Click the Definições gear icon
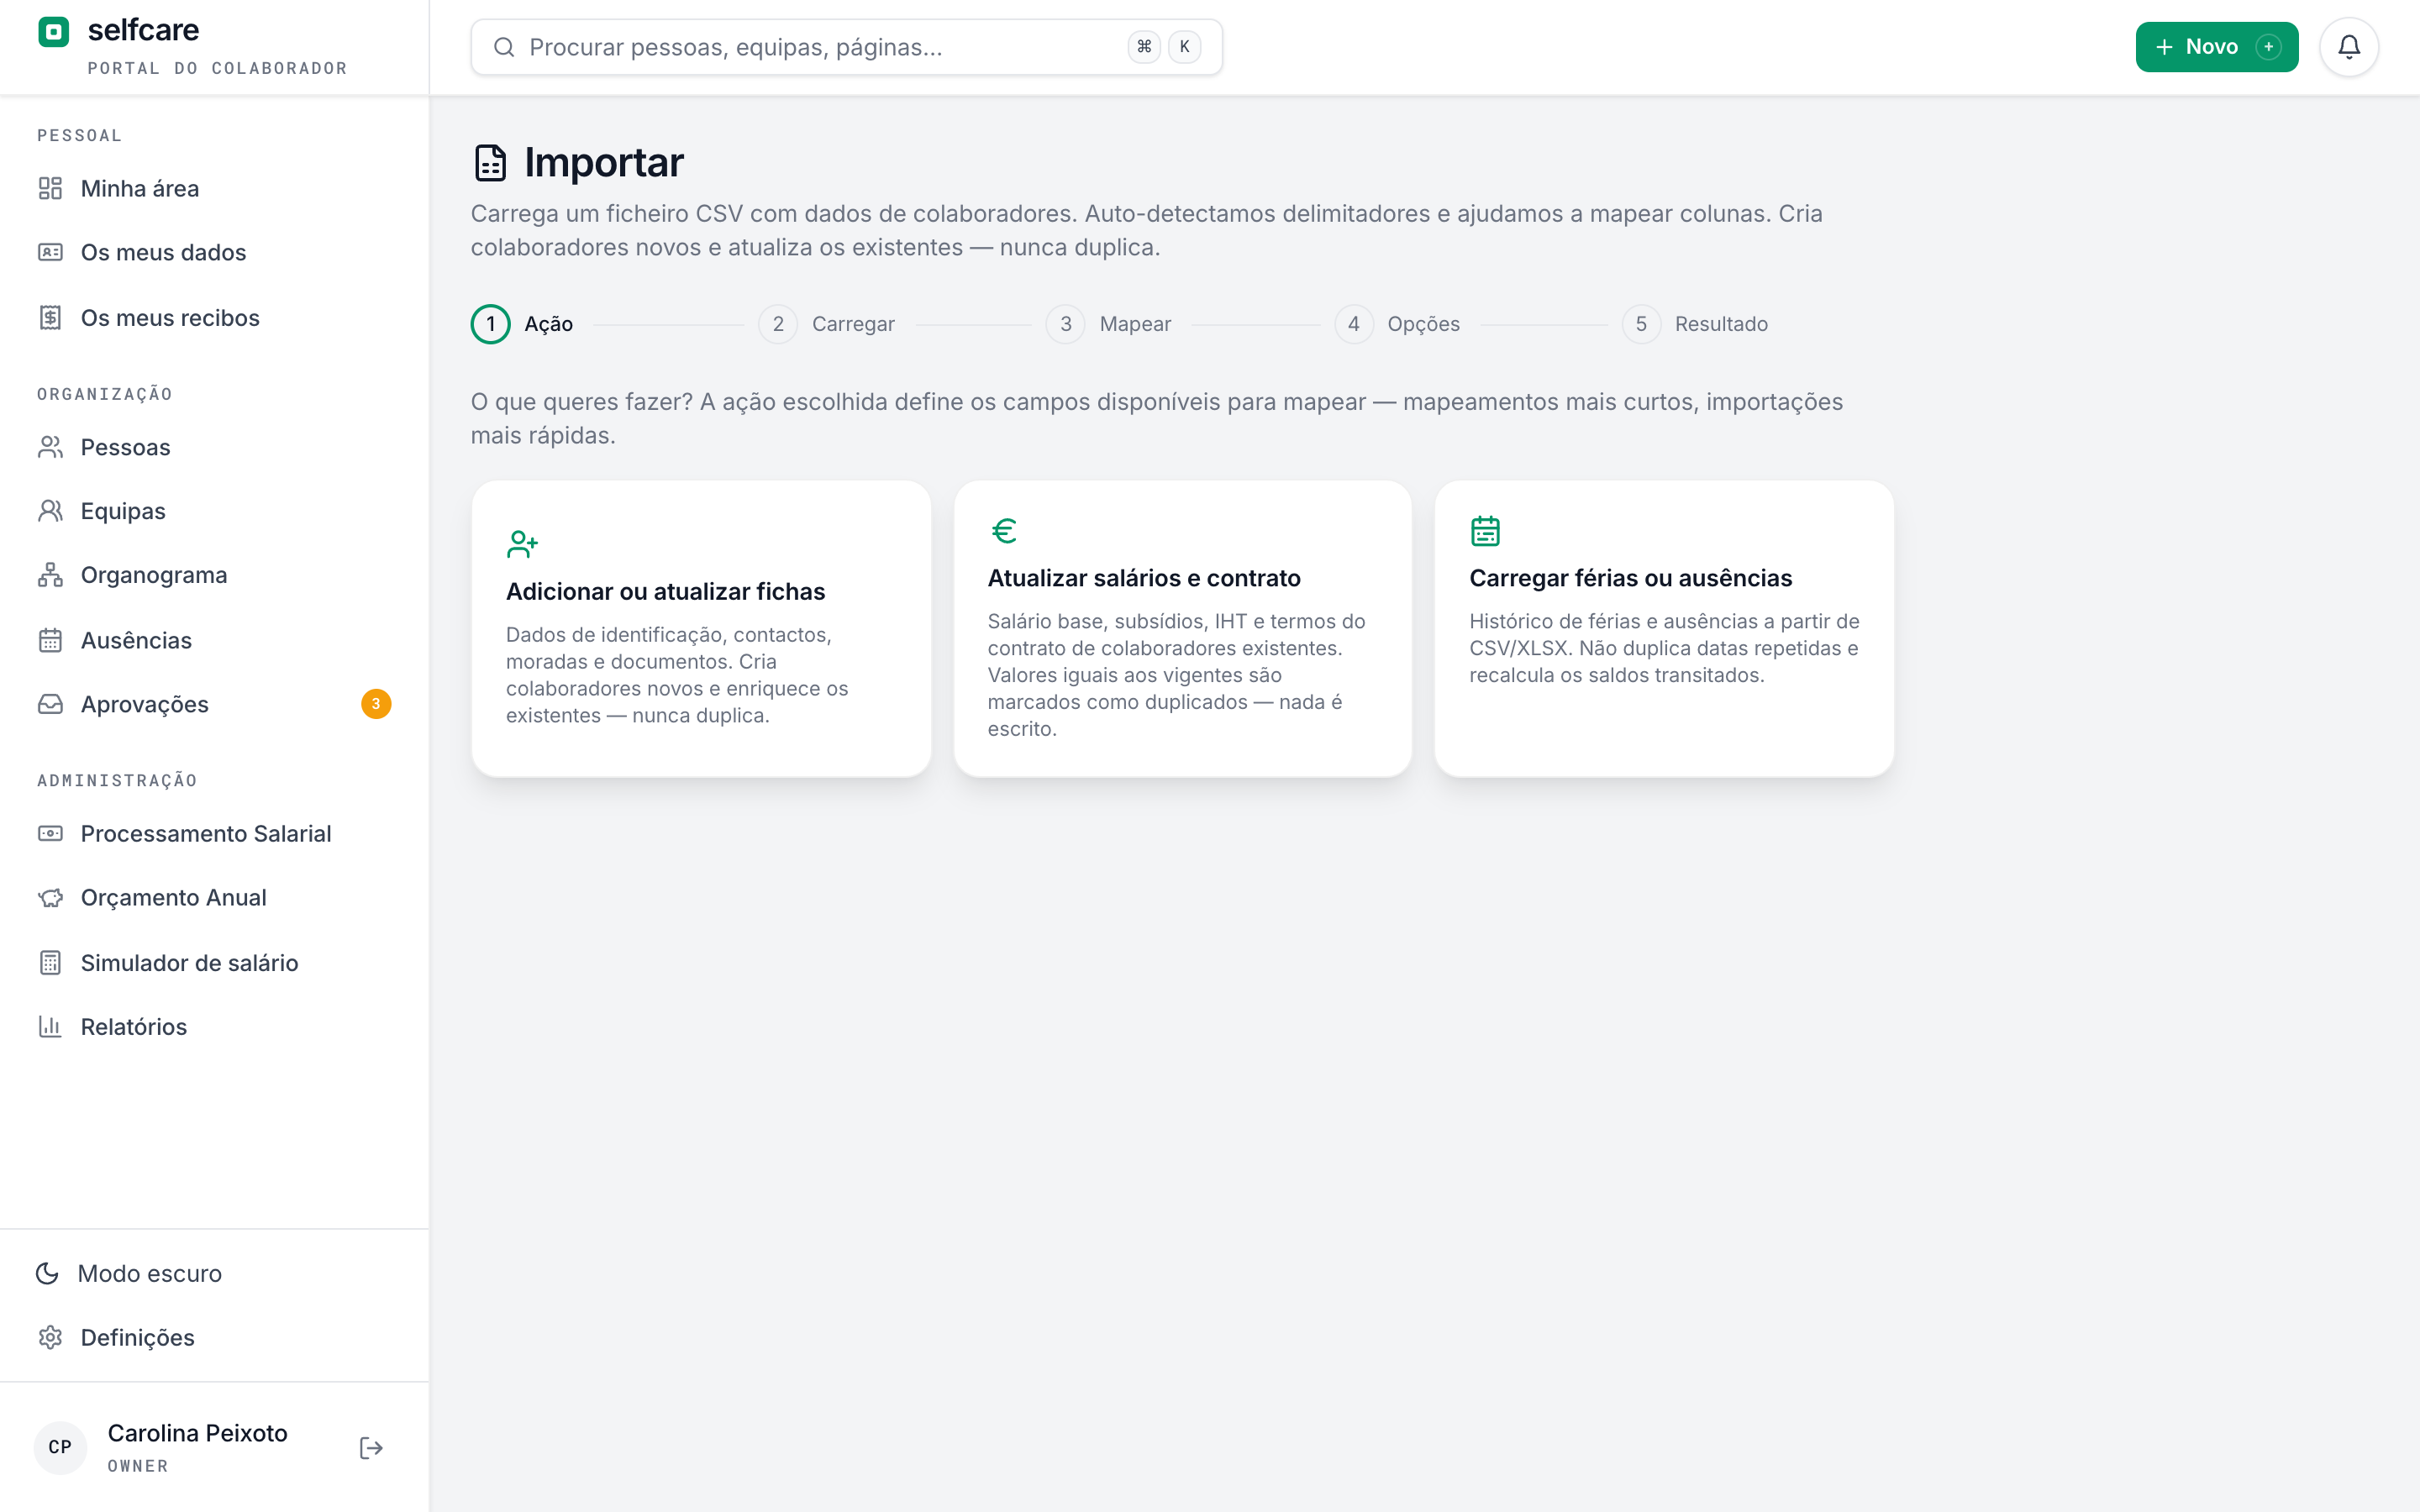Viewport: 2420px width, 1512px height. pos(50,1337)
